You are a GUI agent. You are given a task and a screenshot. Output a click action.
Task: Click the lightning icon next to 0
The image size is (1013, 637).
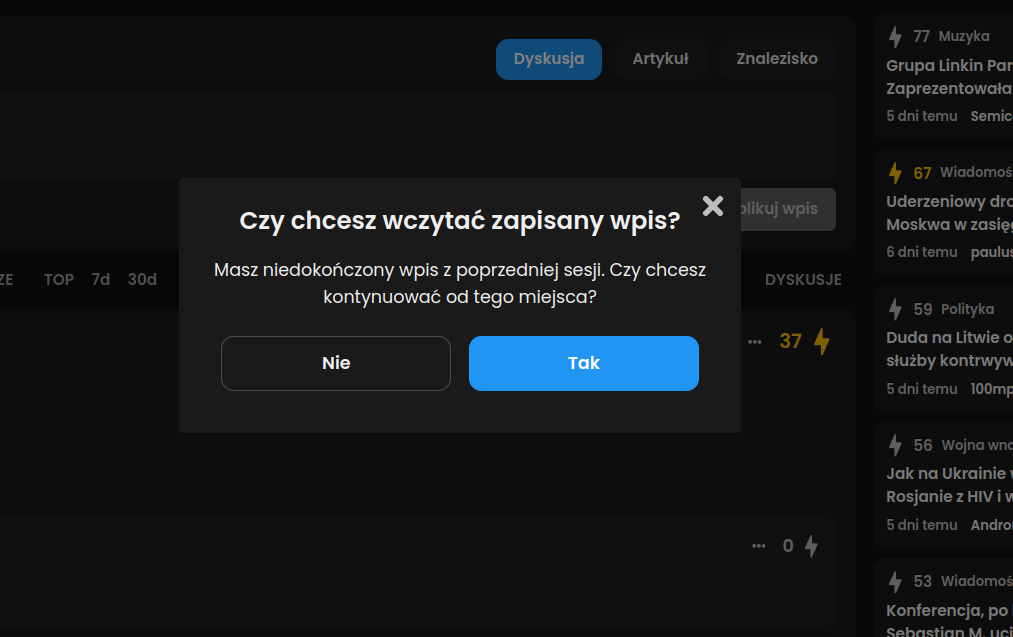coord(812,546)
